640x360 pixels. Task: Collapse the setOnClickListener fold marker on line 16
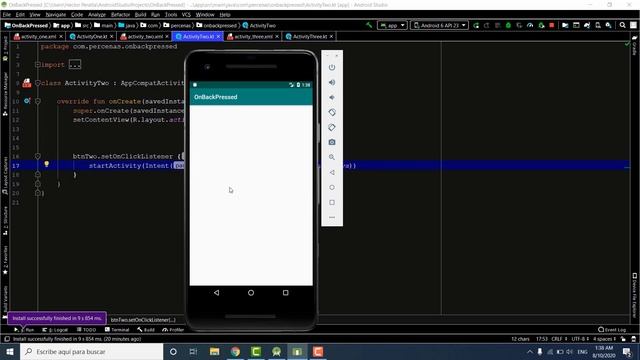point(38,156)
